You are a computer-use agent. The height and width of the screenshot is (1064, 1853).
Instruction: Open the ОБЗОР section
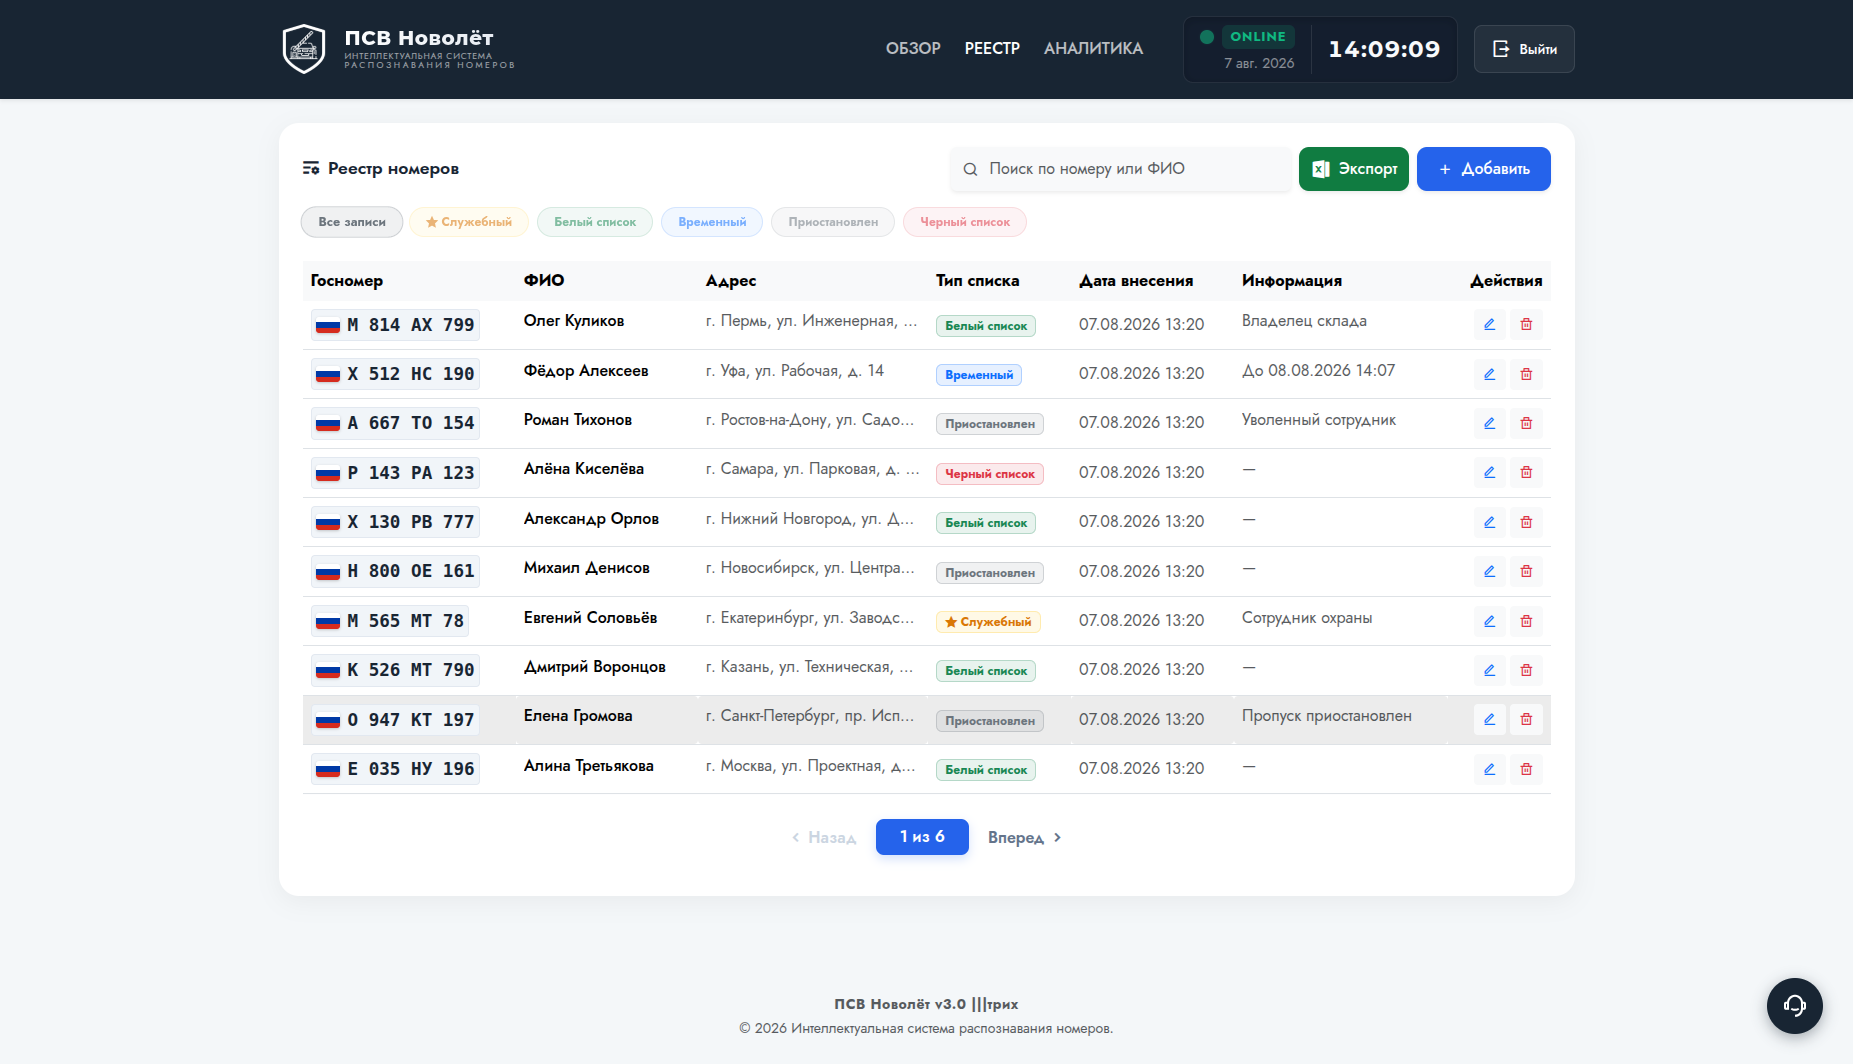[x=913, y=49]
